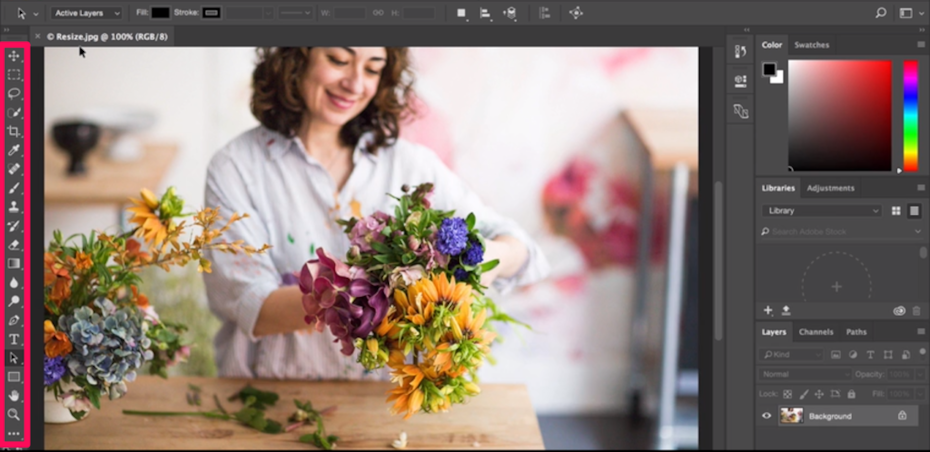
Task: Click the add library item plus button
Action: coord(768,311)
